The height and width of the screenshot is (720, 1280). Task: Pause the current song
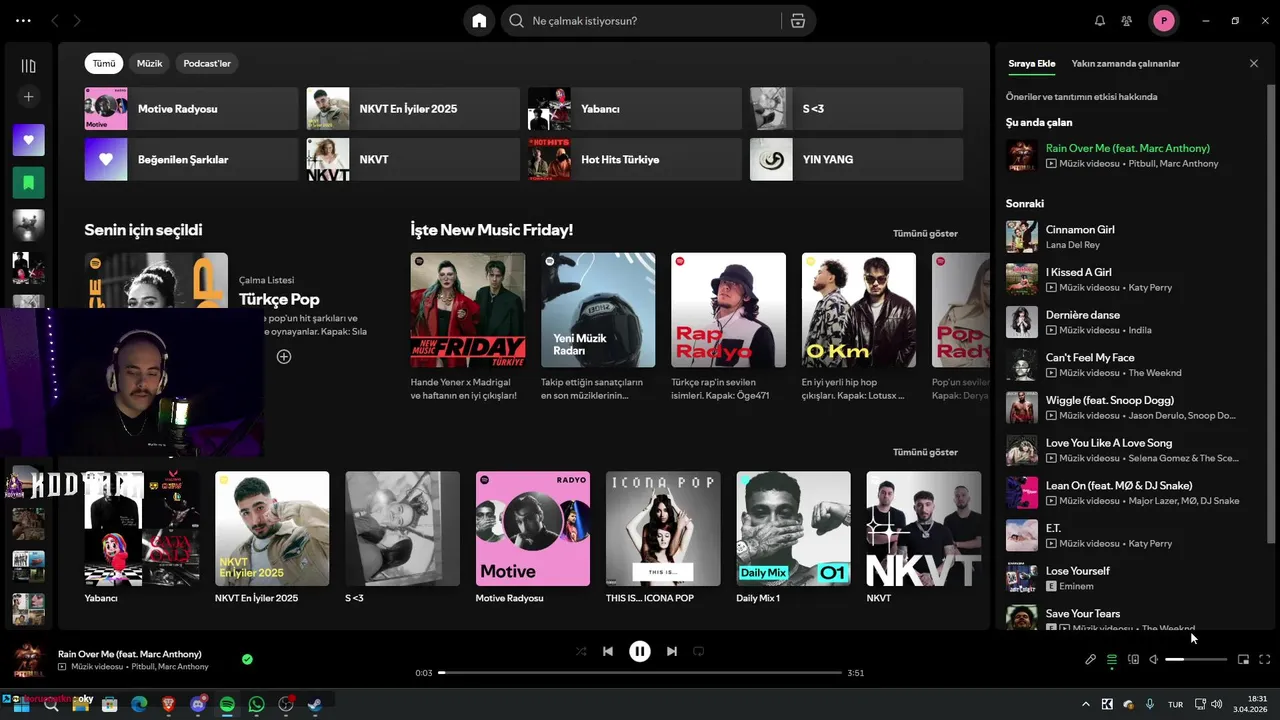640,651
